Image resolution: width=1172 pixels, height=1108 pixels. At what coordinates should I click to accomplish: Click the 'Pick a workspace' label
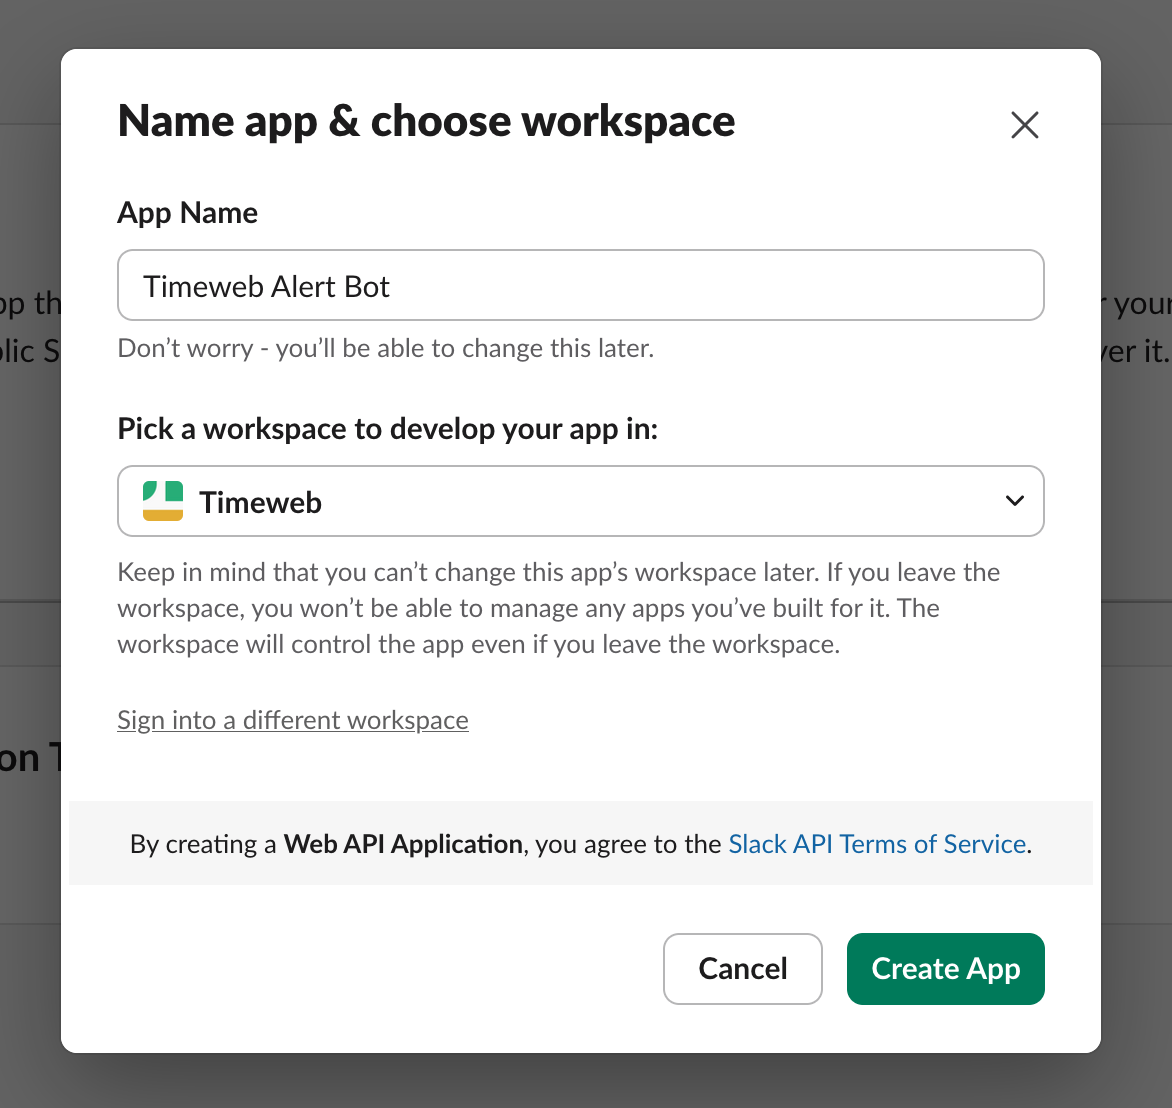tap(387, 429)
